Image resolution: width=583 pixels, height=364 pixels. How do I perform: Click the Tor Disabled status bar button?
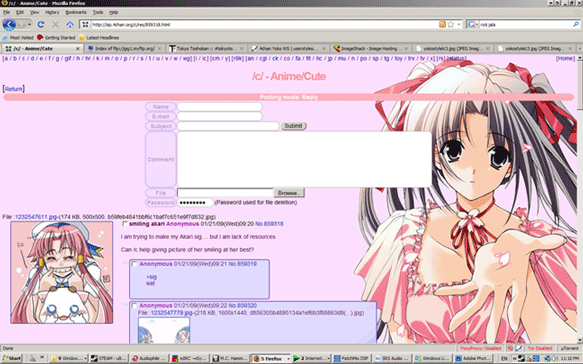click(539, 348)
